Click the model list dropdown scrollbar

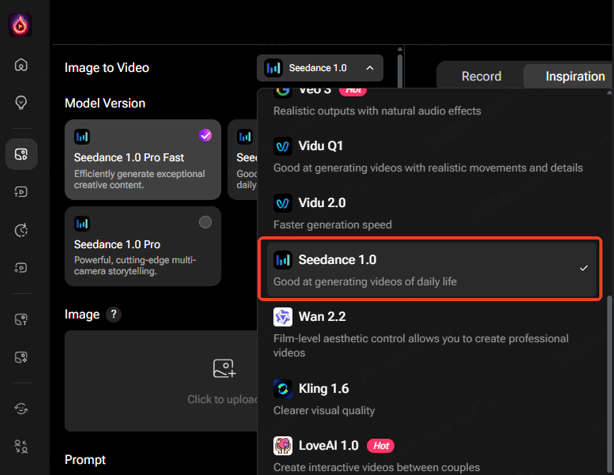609,384
